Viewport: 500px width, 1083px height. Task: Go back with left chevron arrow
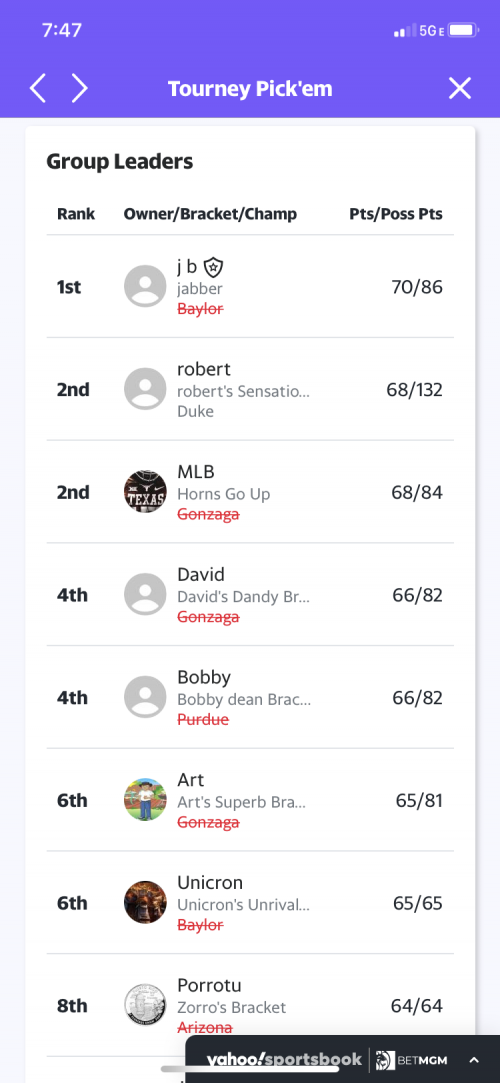tap(37, 88)
